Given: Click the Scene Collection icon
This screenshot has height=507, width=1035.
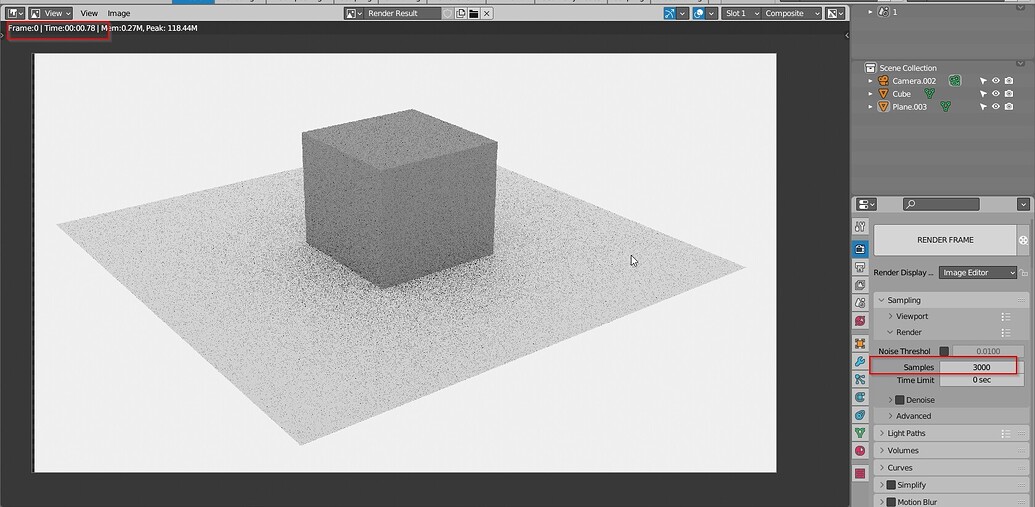Looking at the screenshot, I should point(870,68).
